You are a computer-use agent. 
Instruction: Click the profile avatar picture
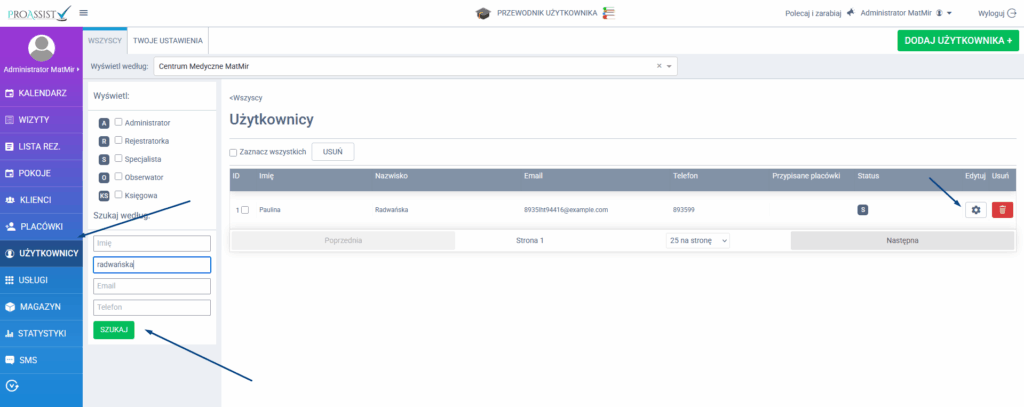(41, 47)
